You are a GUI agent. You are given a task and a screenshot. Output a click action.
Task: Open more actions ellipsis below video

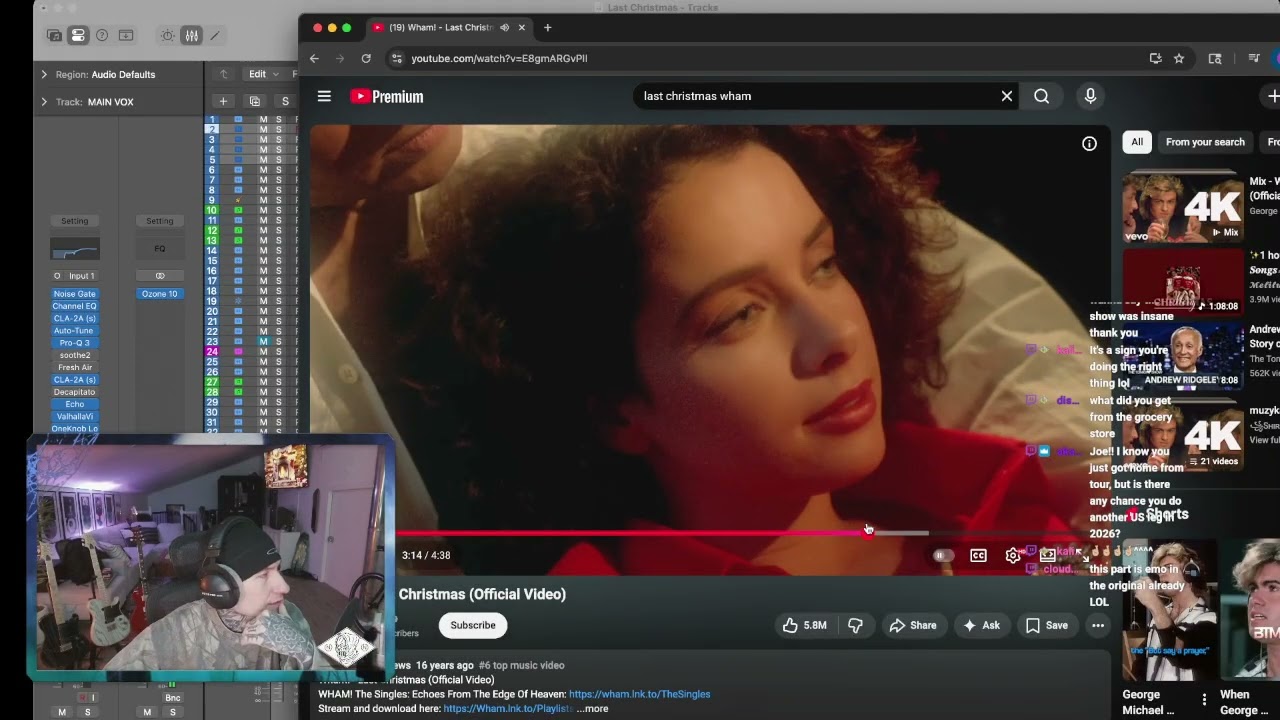(x=1098, y=625)
